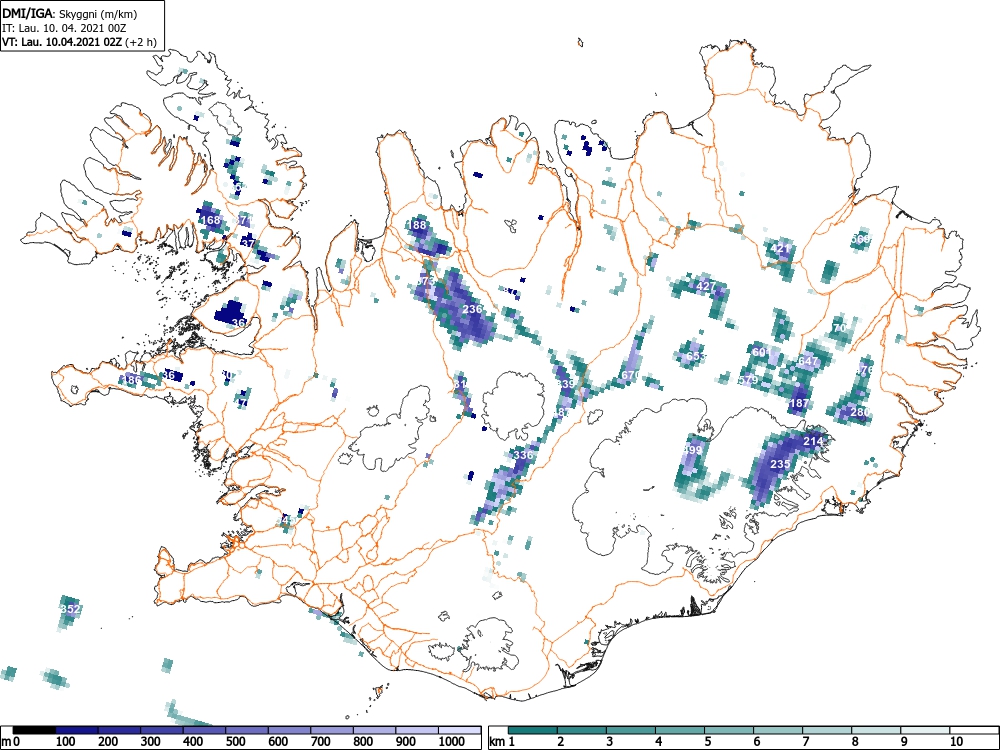Click the black 0–100 m legend swatch
The image size is (1000, 750).
tap(34, 730)
